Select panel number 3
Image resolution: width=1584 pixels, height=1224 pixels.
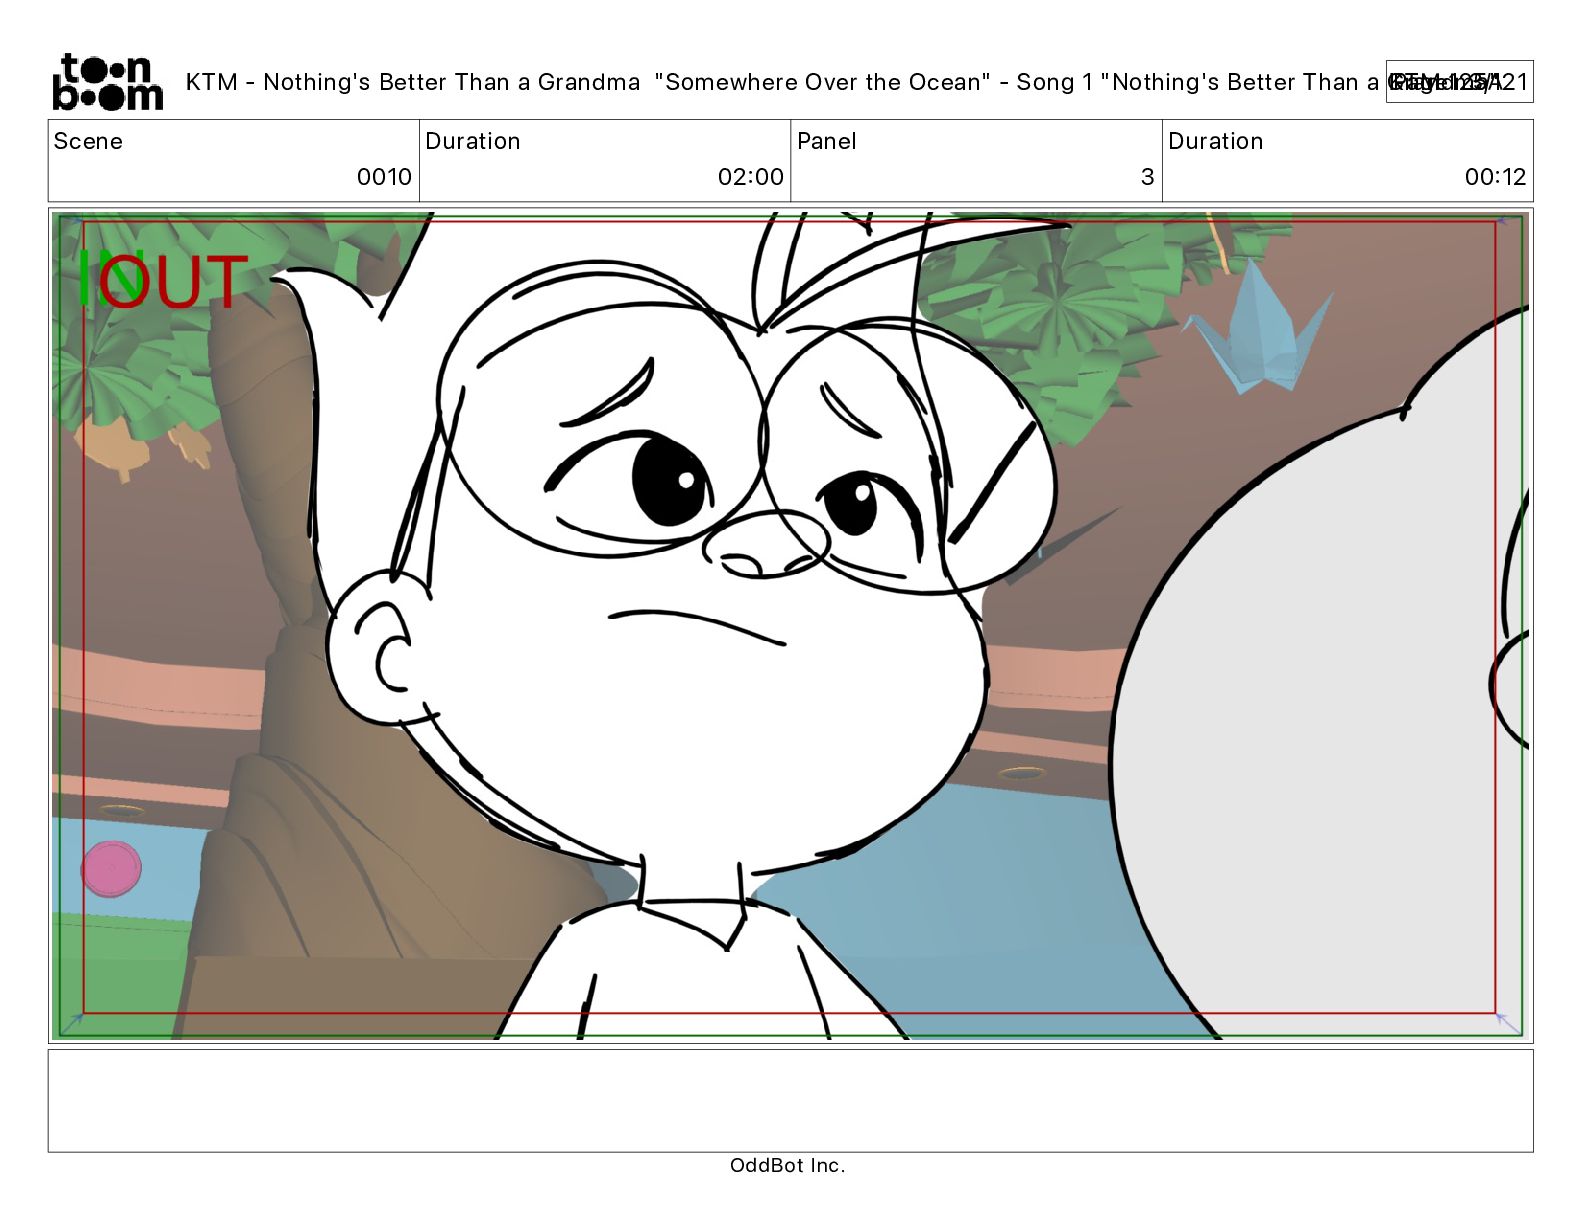tap(1147, 177)
